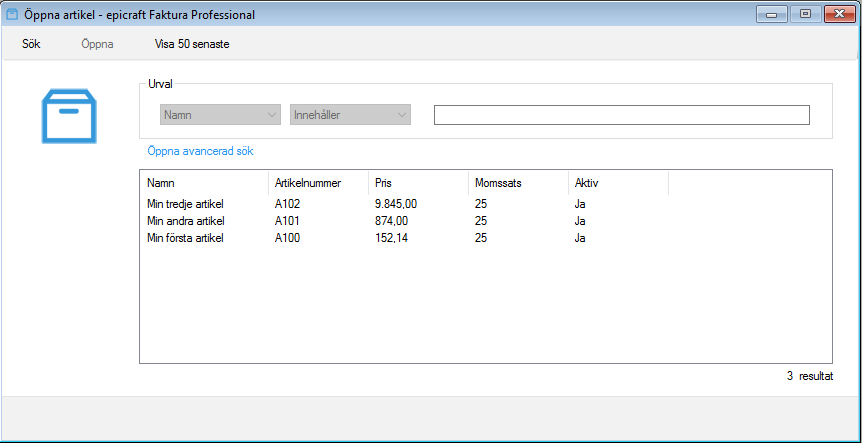This screenshot has width=862, height=443.
Task: Click the blue article box icon
Action: 69,116
